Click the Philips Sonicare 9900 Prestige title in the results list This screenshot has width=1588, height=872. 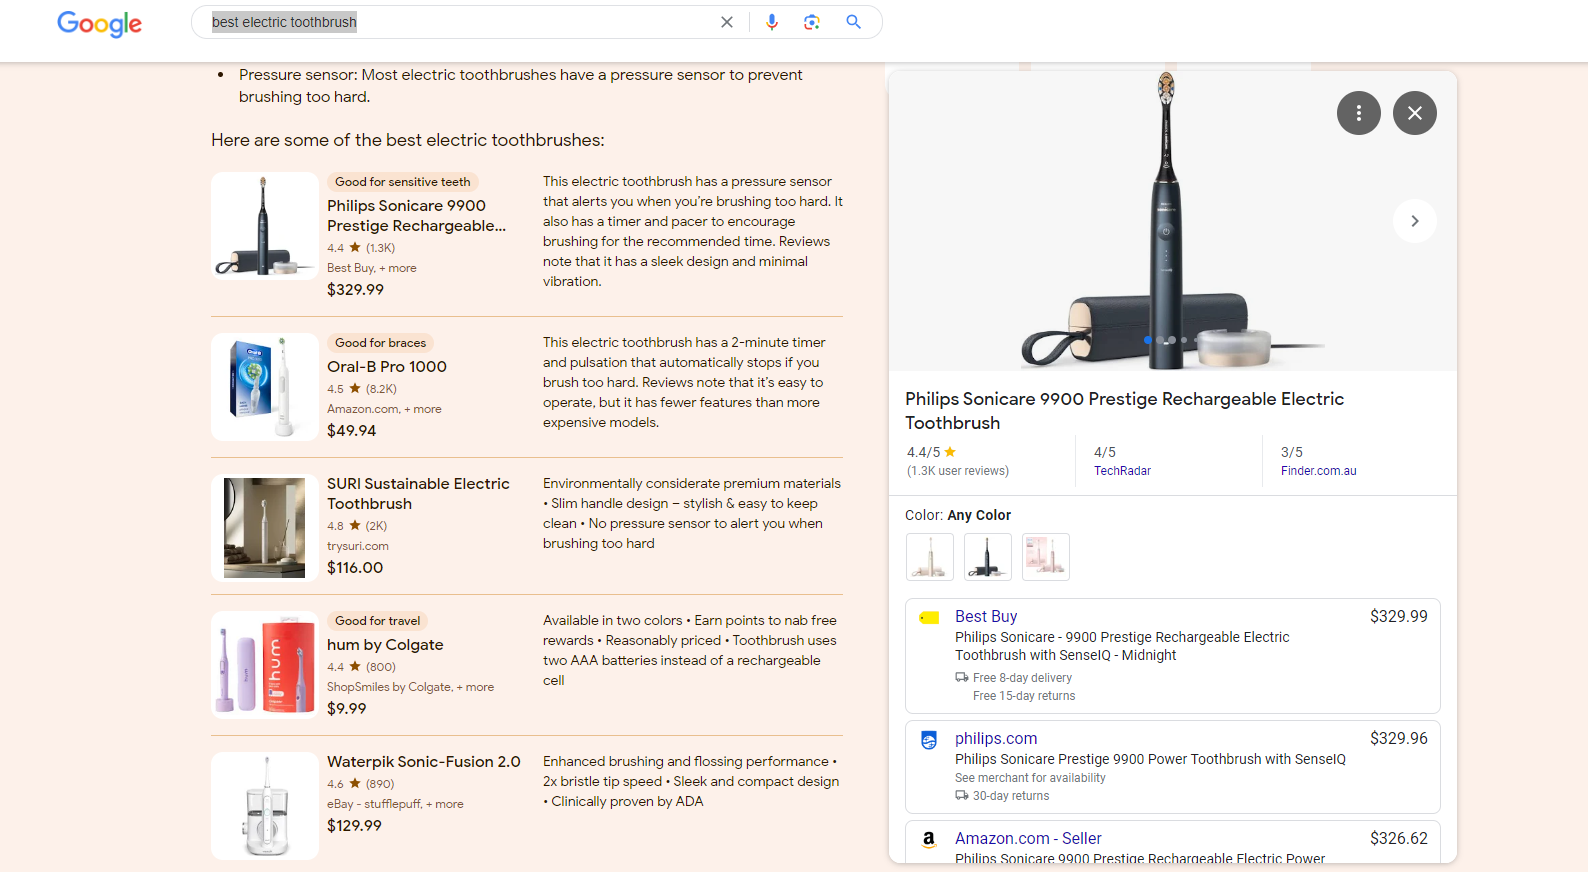coord(417,216)
